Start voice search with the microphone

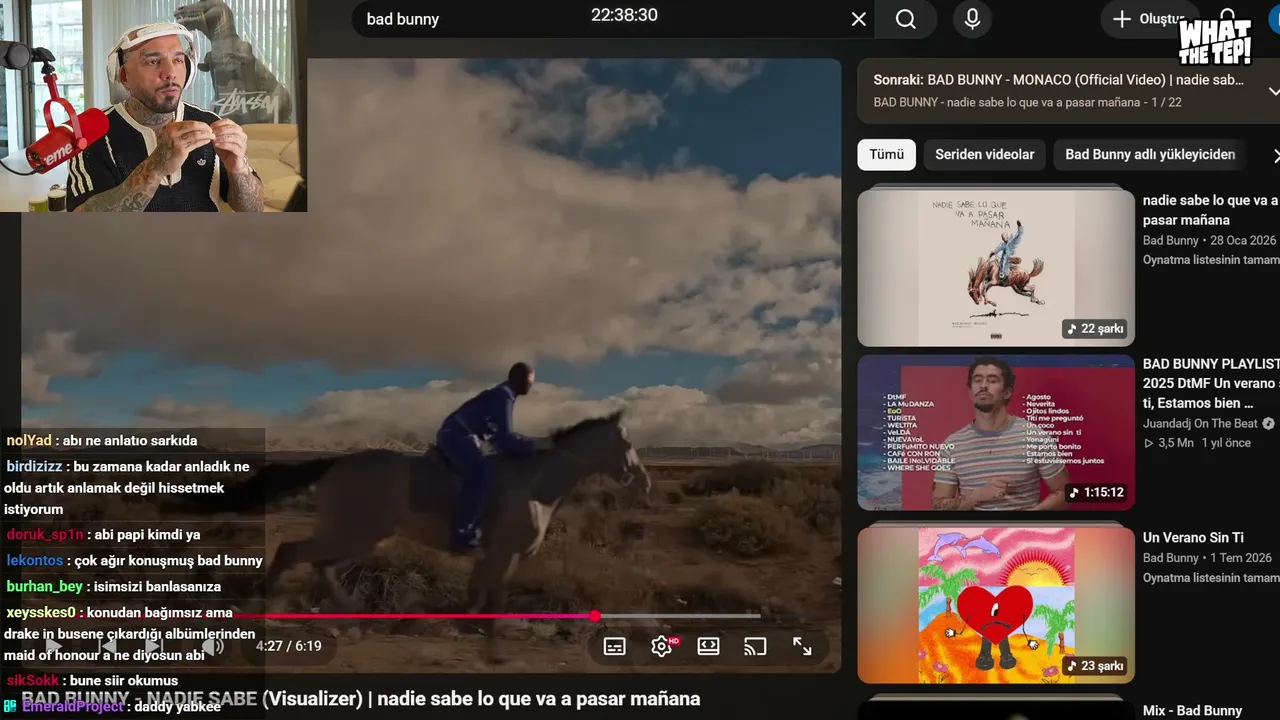(x=972, y=19)
